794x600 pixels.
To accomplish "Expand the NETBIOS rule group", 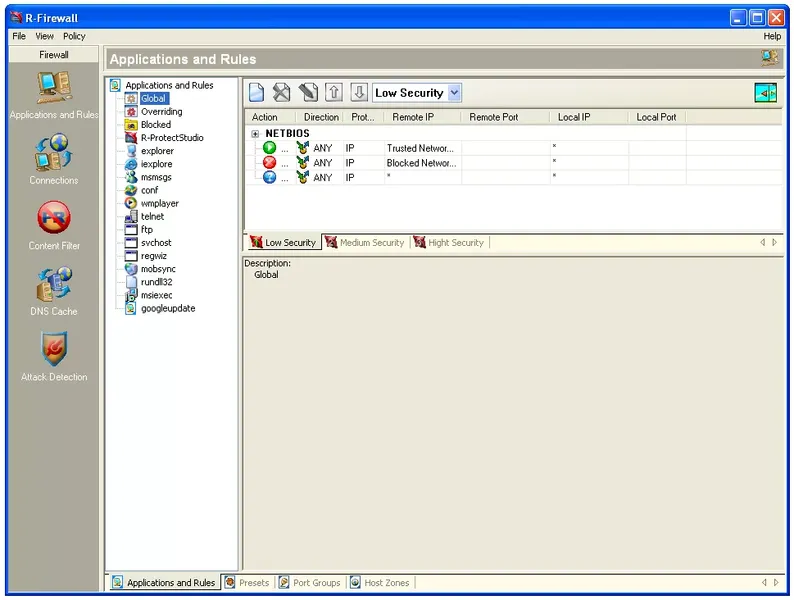I will point(256,133).
